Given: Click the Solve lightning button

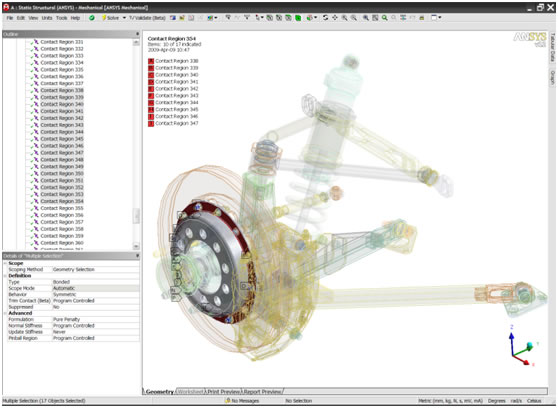Looking at the screenshot, I should point(111,18).
